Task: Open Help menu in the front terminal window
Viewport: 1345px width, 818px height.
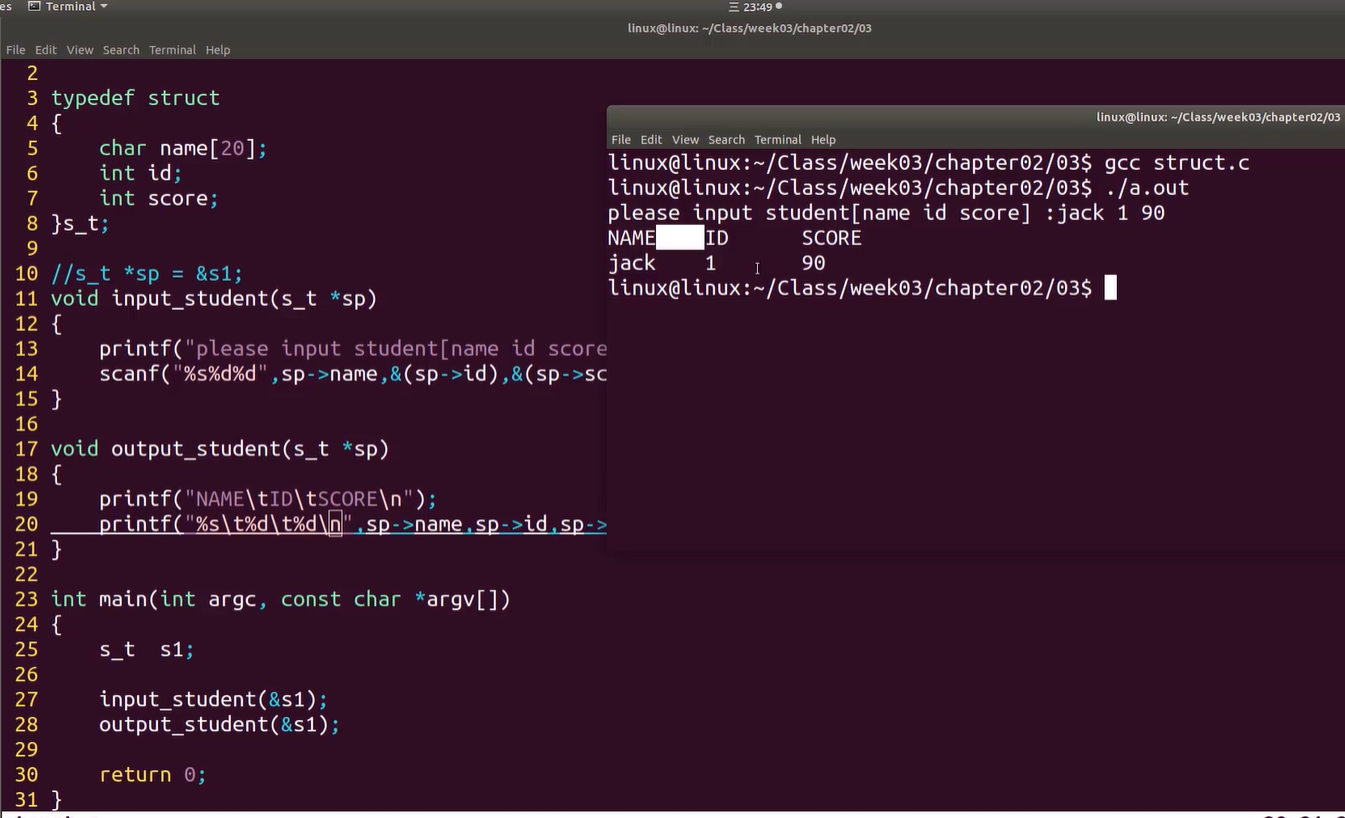Action: [x=823, y=140]
